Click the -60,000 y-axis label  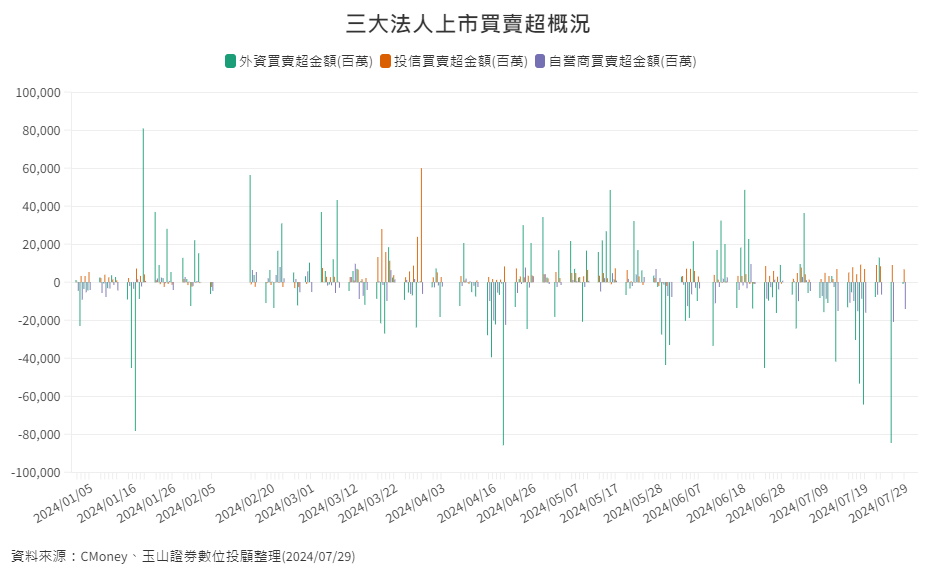[x=39, y=396]
